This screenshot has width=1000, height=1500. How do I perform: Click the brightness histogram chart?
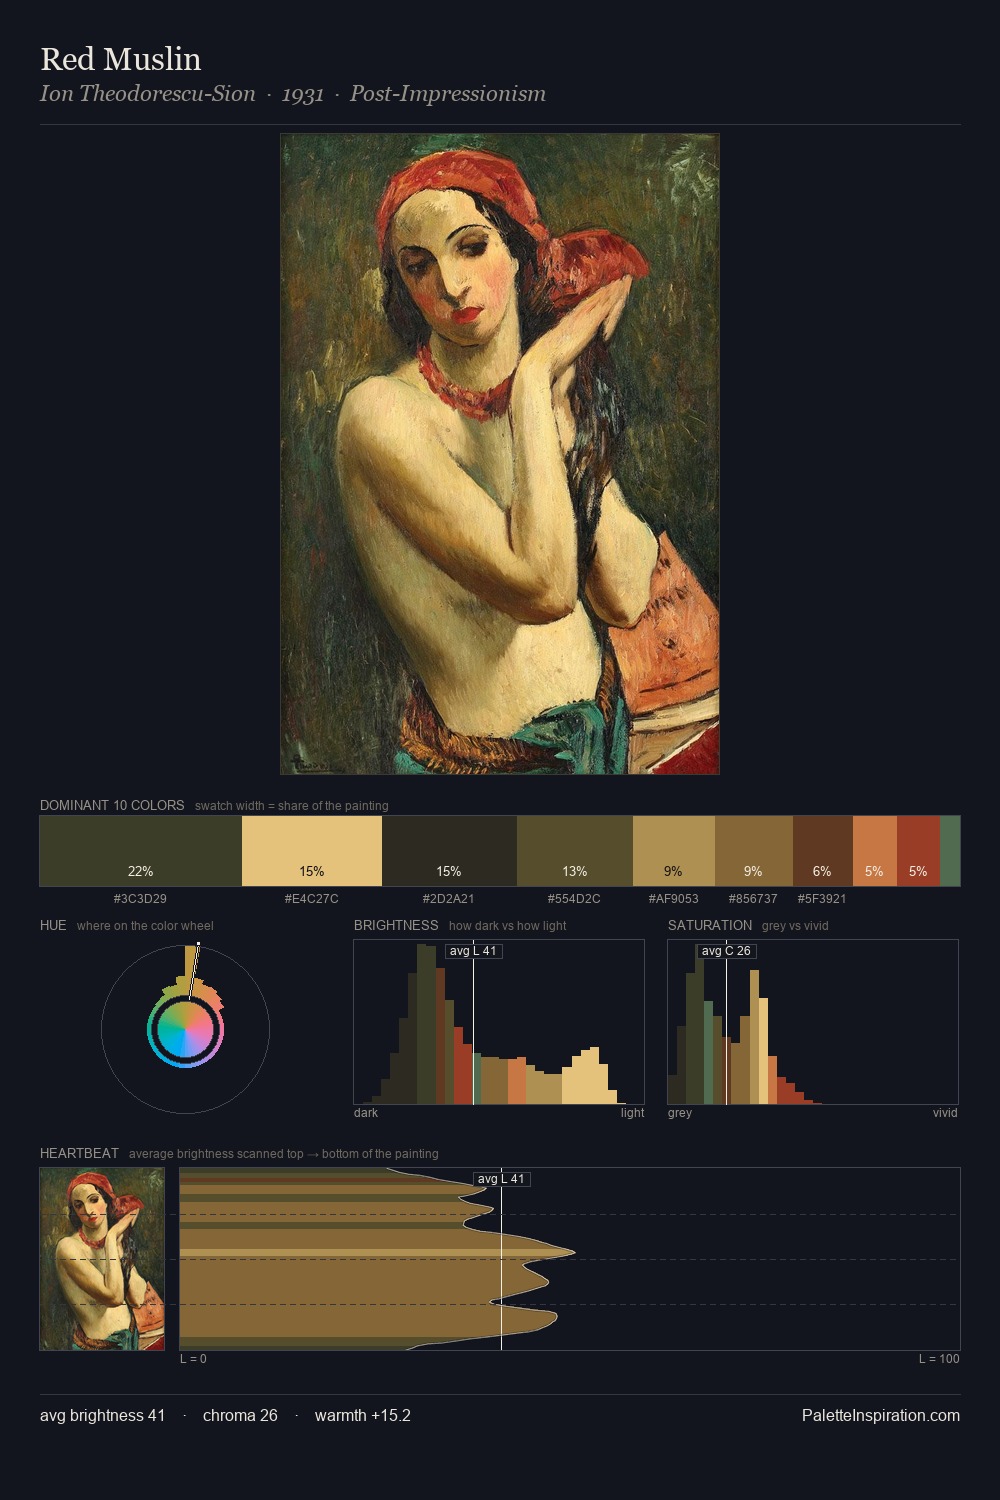pyautogui.click(x=499, y=1022)
